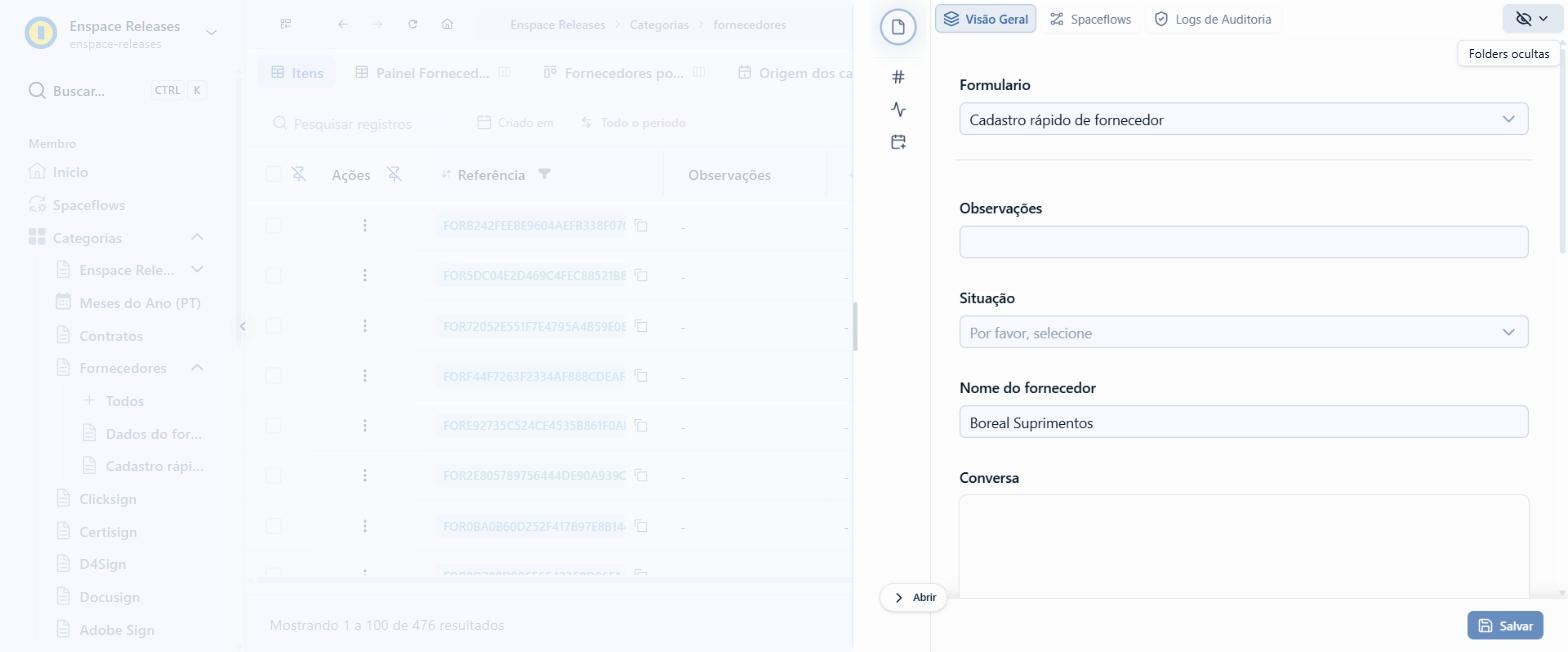This screenshot has width=1568, height=652.
Task: Open the actions menu for row FORE92735C524CE4535B861F0A
Action: click(x=365, y=426)
